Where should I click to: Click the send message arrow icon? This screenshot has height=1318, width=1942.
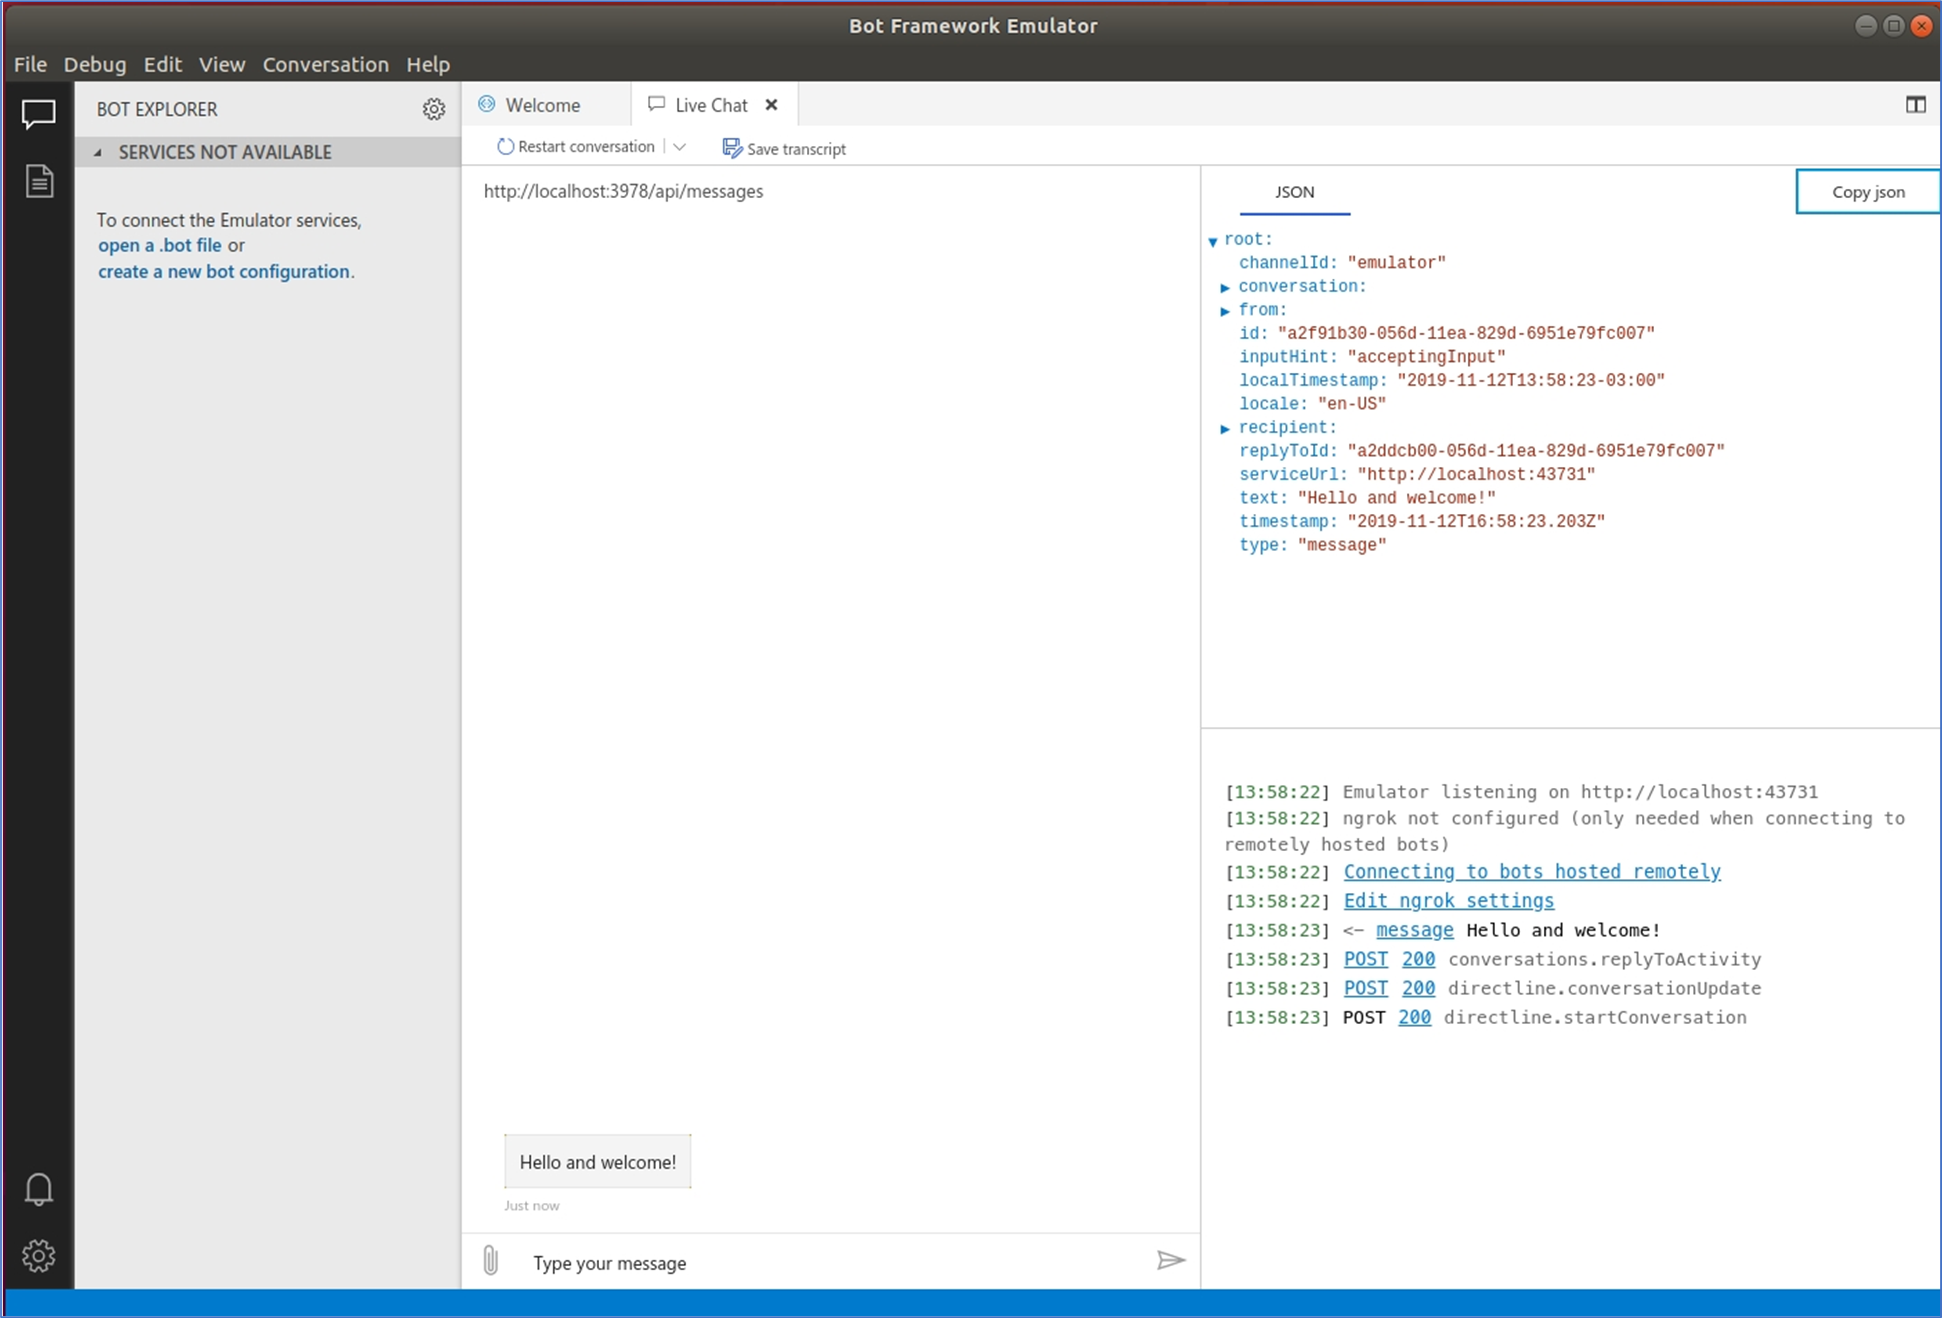tap(1170, 1260)
